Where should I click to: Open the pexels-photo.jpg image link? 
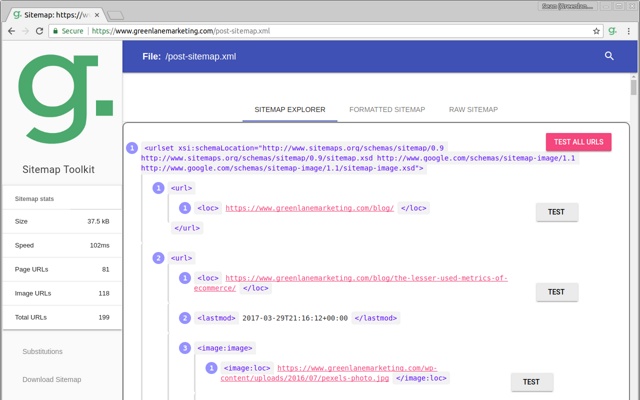(x=329, y=373)
